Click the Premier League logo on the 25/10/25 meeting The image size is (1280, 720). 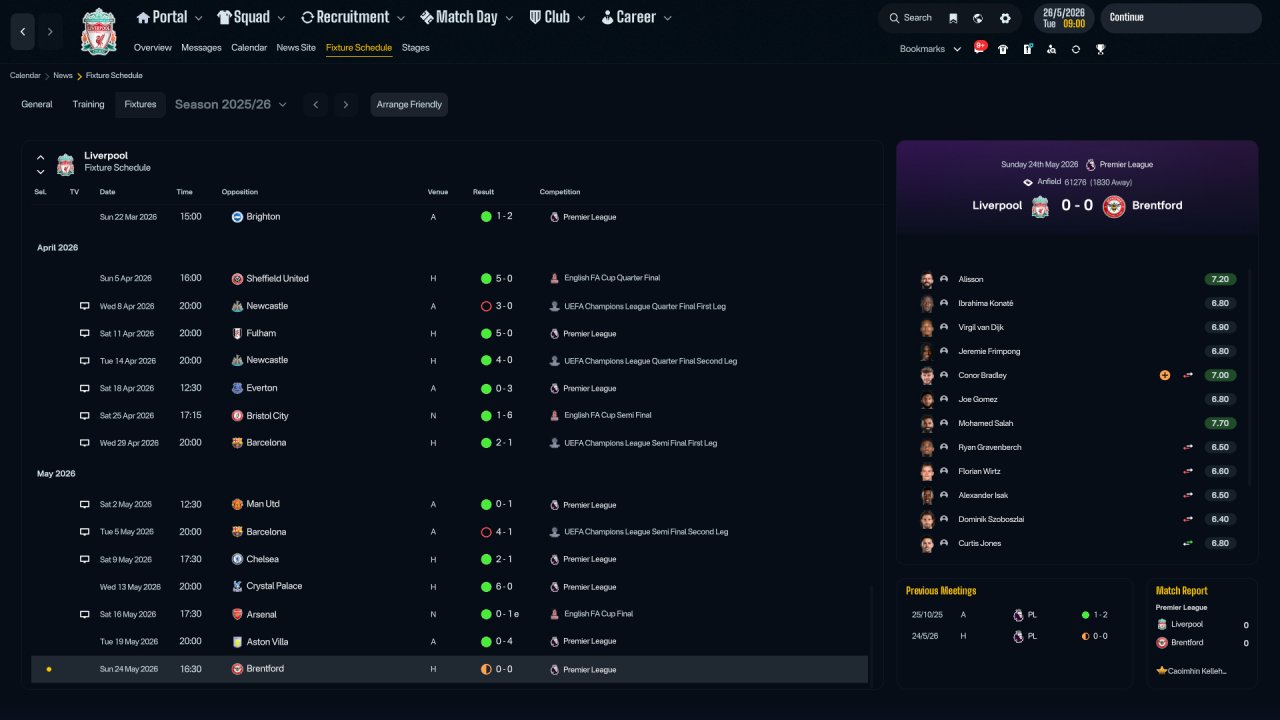click(x=1018, y=615)
